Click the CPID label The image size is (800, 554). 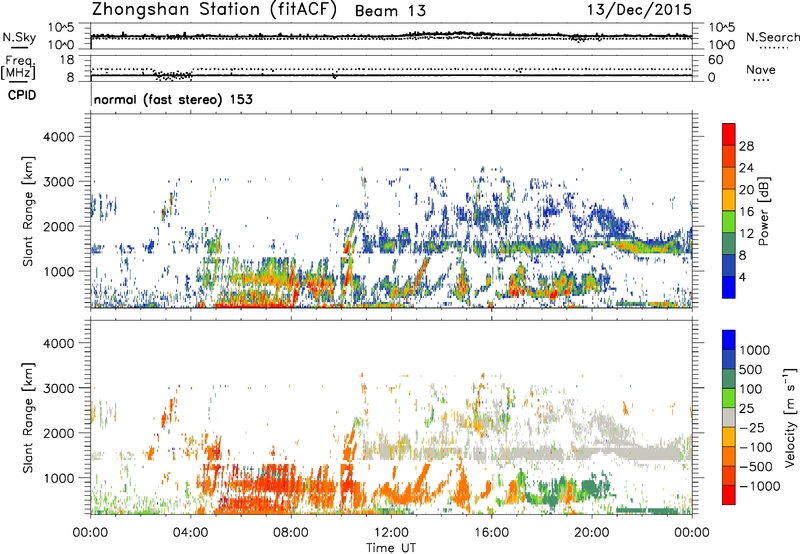point(22,95)
